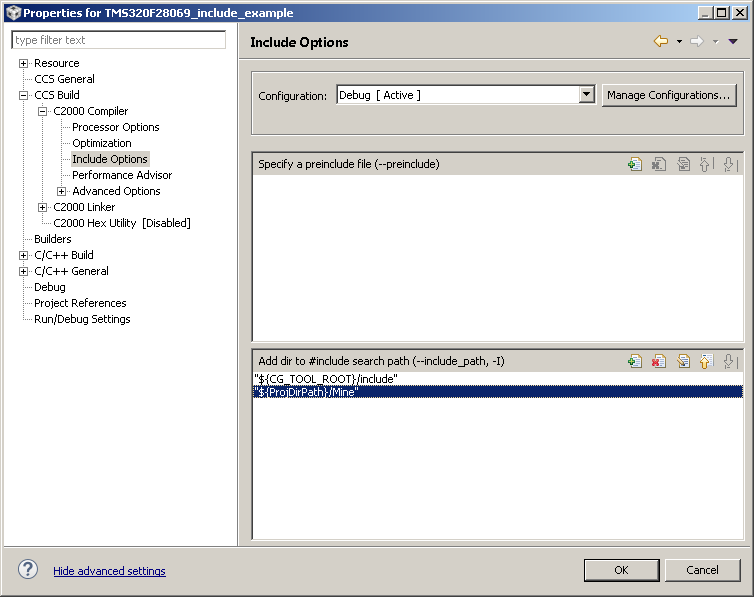Move the selected include path down

(729, 361)
